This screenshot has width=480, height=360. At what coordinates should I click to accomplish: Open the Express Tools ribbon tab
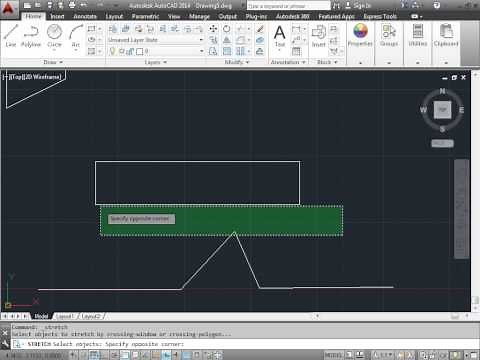(x=380, y=16)
